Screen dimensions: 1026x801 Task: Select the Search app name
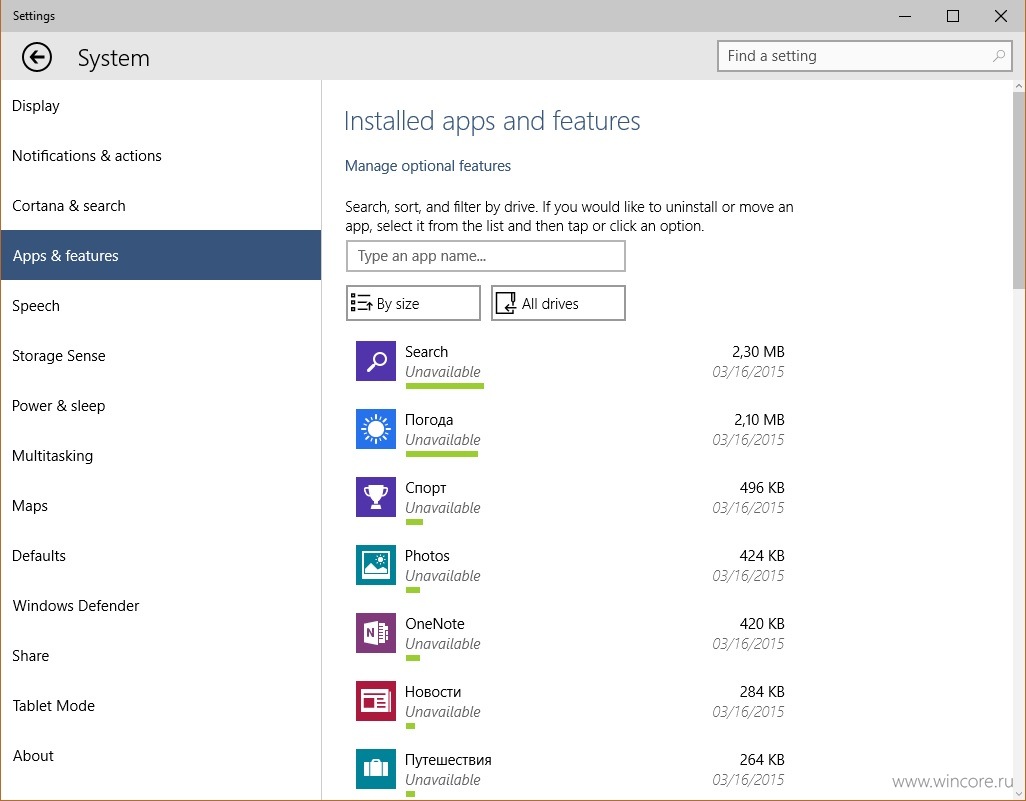pyautogui.click(x=427, y=352)
